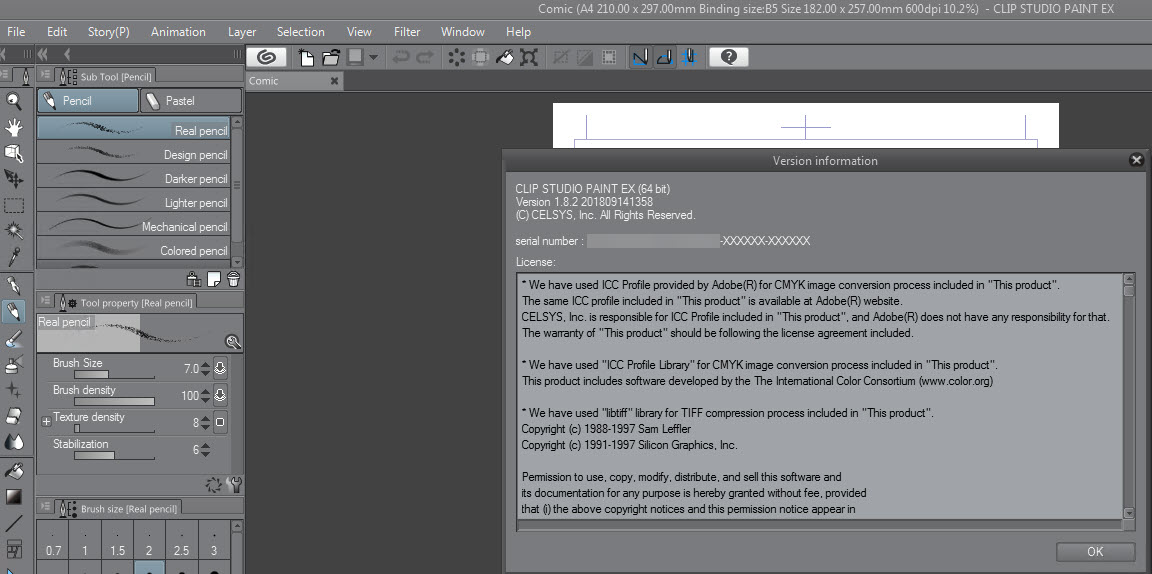Toggle Snap to Ruler

641,57
